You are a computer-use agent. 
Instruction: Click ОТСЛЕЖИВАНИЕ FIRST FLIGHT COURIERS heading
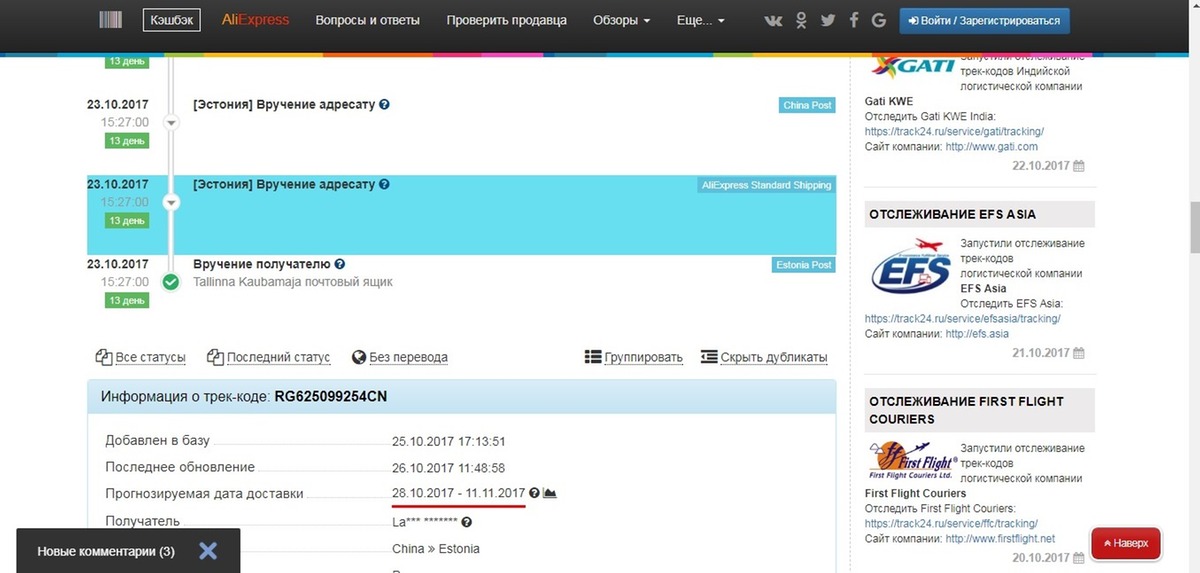click(966, 410)
